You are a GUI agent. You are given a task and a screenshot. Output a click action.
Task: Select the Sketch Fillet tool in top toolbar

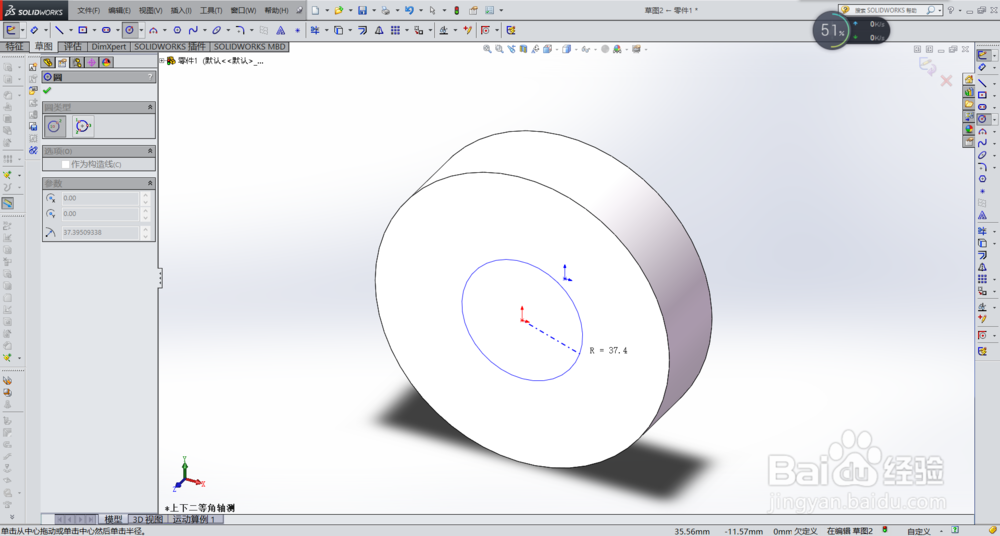[x=240, y=30]
